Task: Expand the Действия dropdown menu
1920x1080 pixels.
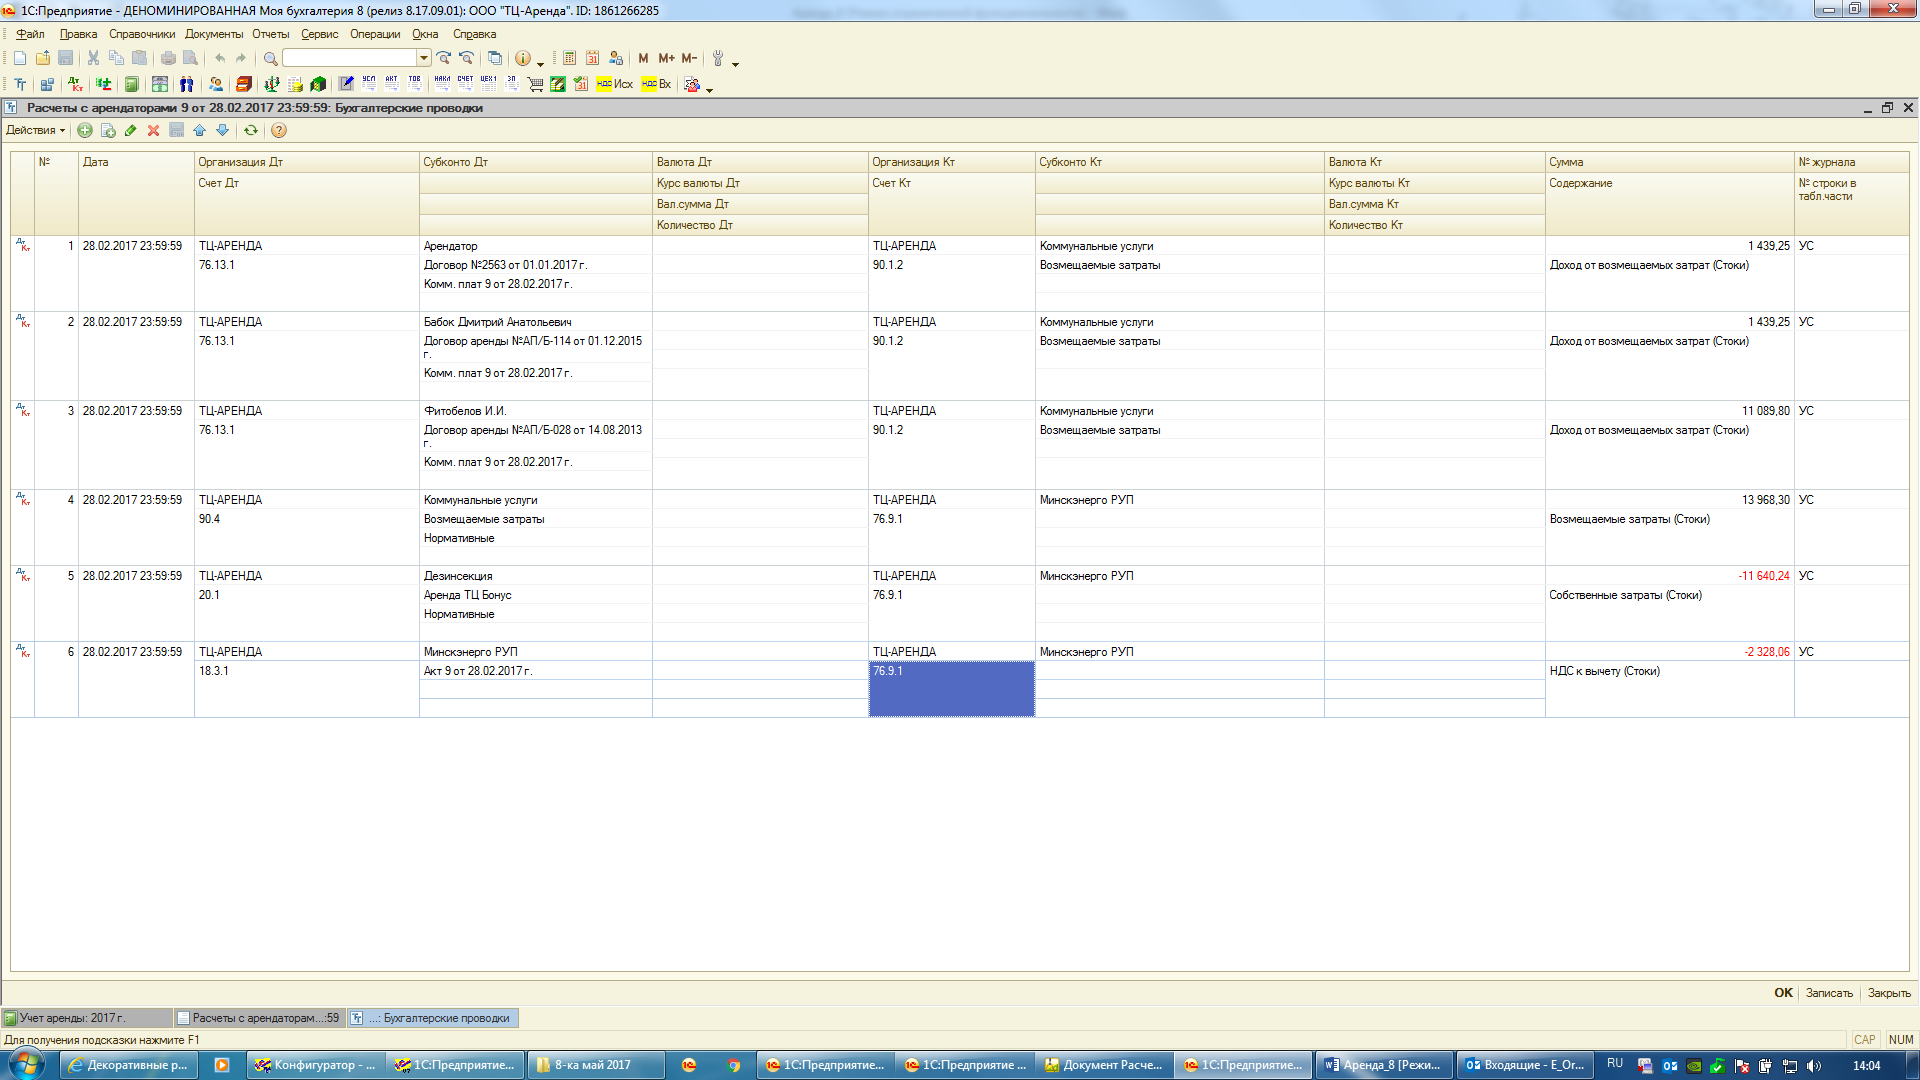Action: click(36, 130)
